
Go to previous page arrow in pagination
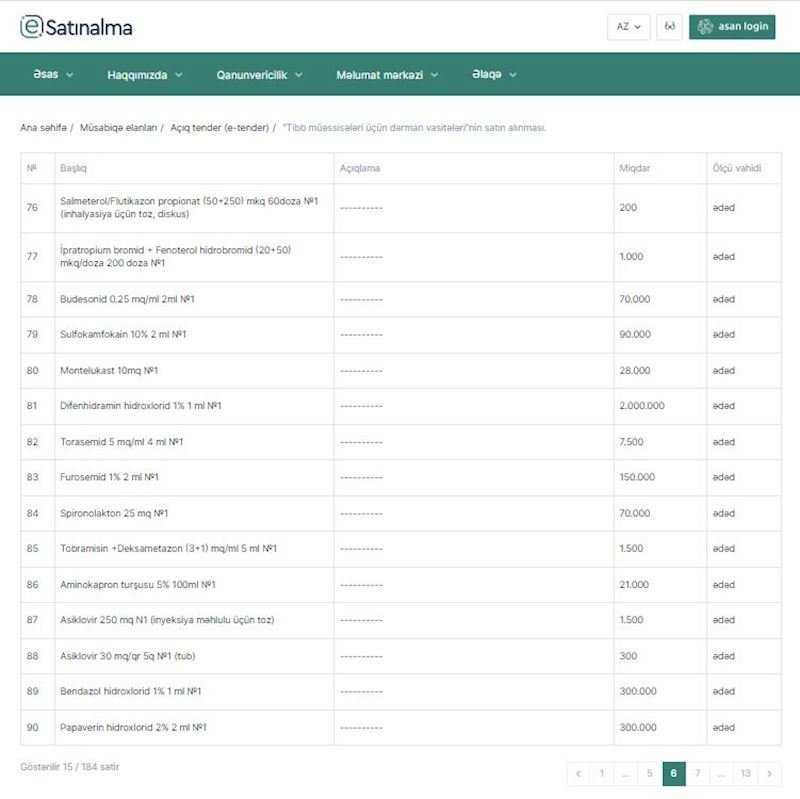(578, 773)
